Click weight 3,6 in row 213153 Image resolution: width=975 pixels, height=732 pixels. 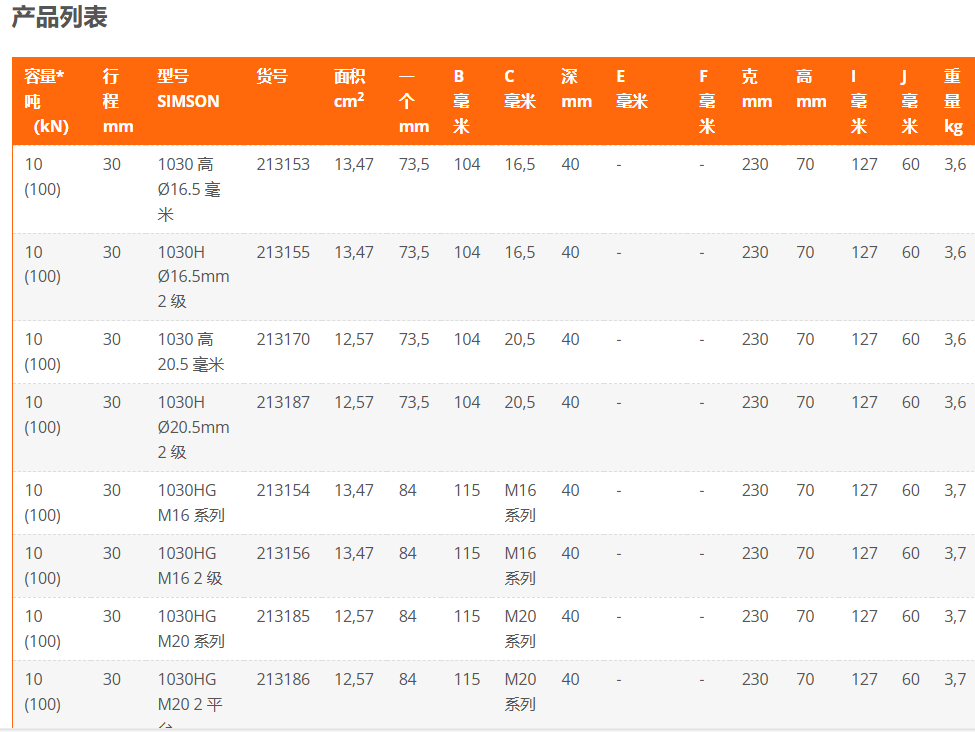[955, 164]
